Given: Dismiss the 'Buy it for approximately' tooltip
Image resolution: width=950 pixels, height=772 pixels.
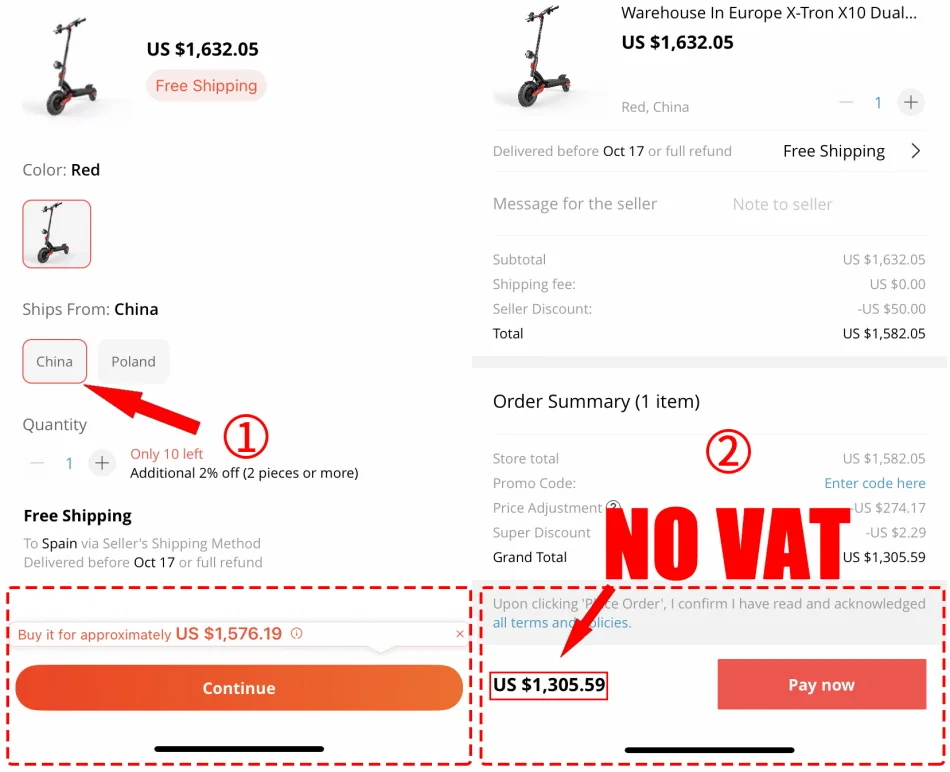Looking at the screenshot, I should 460,634.
